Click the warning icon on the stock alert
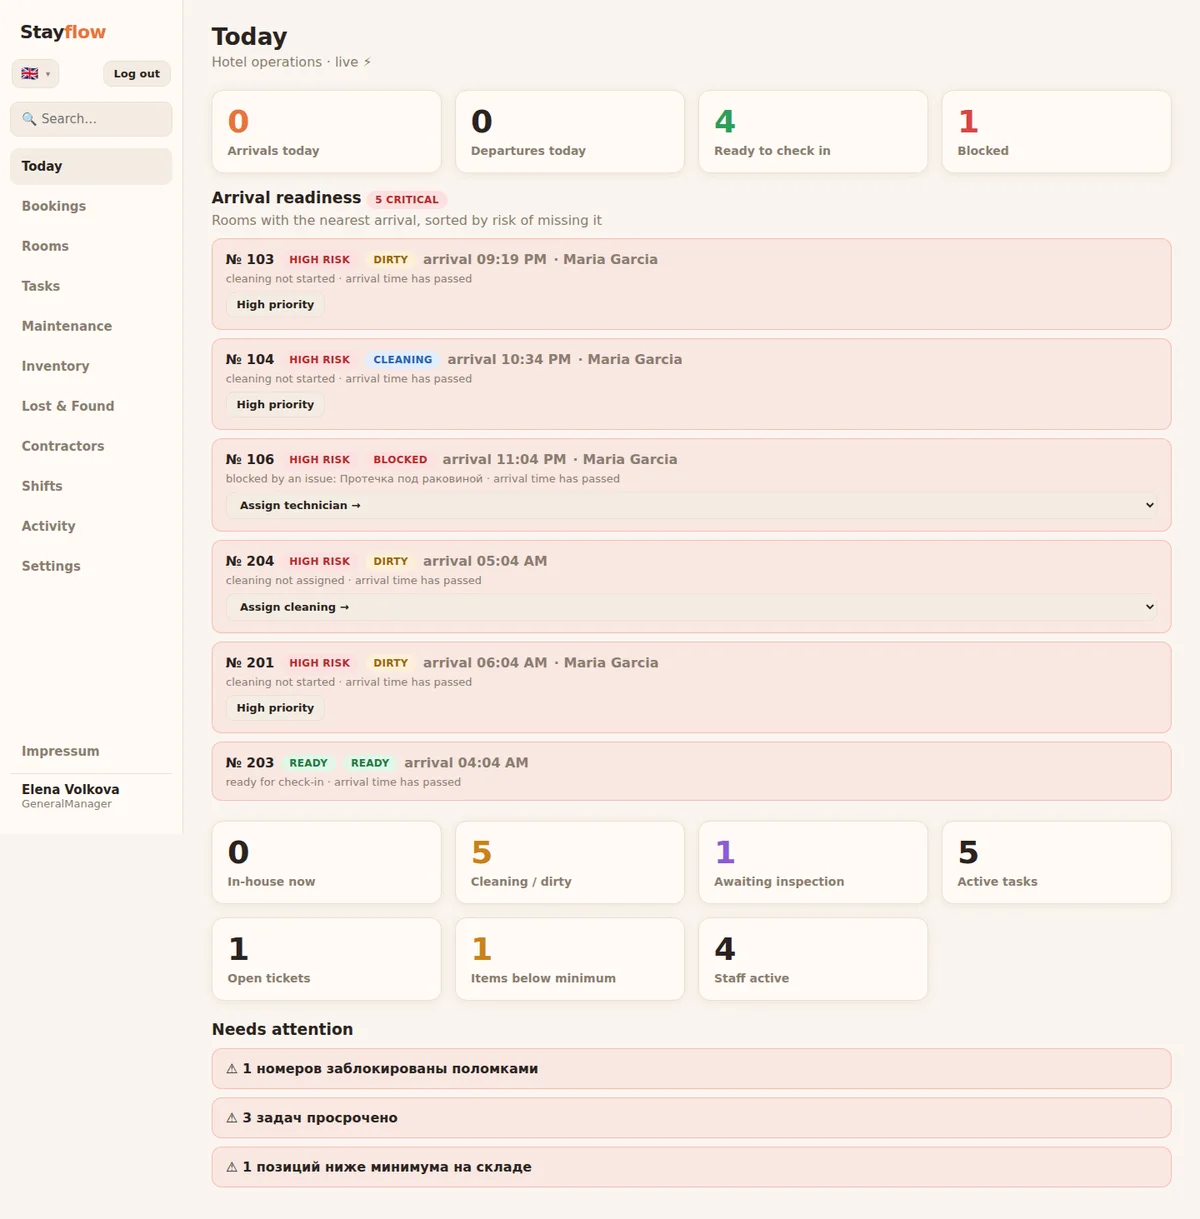1200x1219 pixels. pyautogui.click(x=232, y=1167)
